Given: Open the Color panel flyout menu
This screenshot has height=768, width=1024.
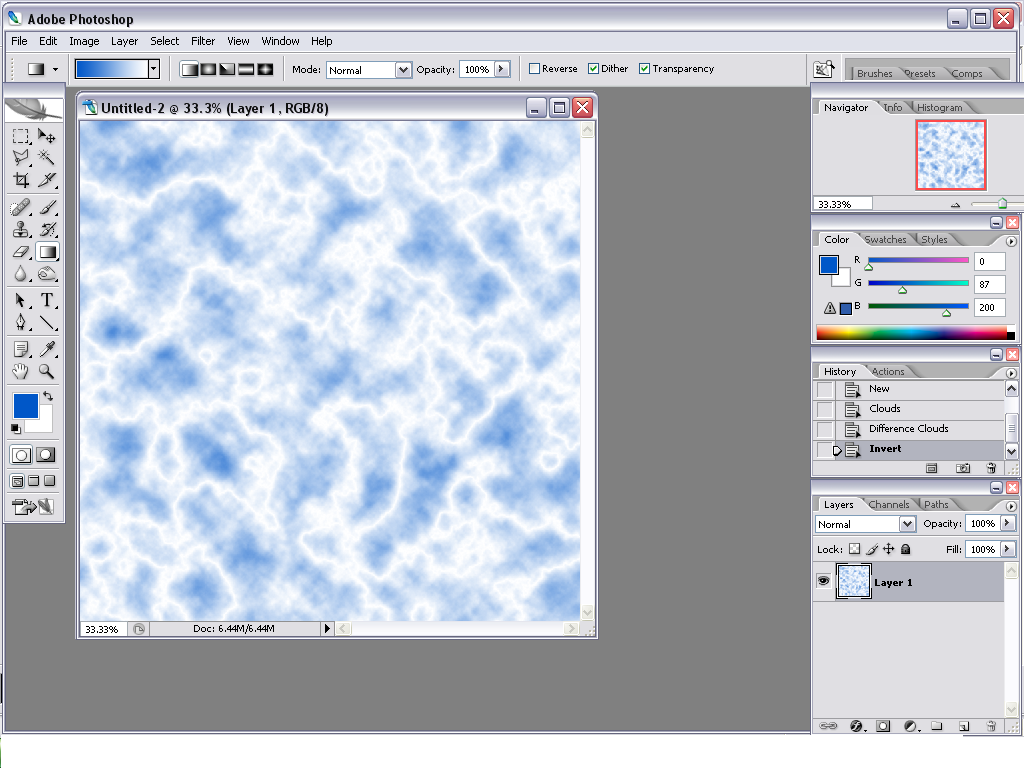Looking at the screenshot, I should [1011, 241].
